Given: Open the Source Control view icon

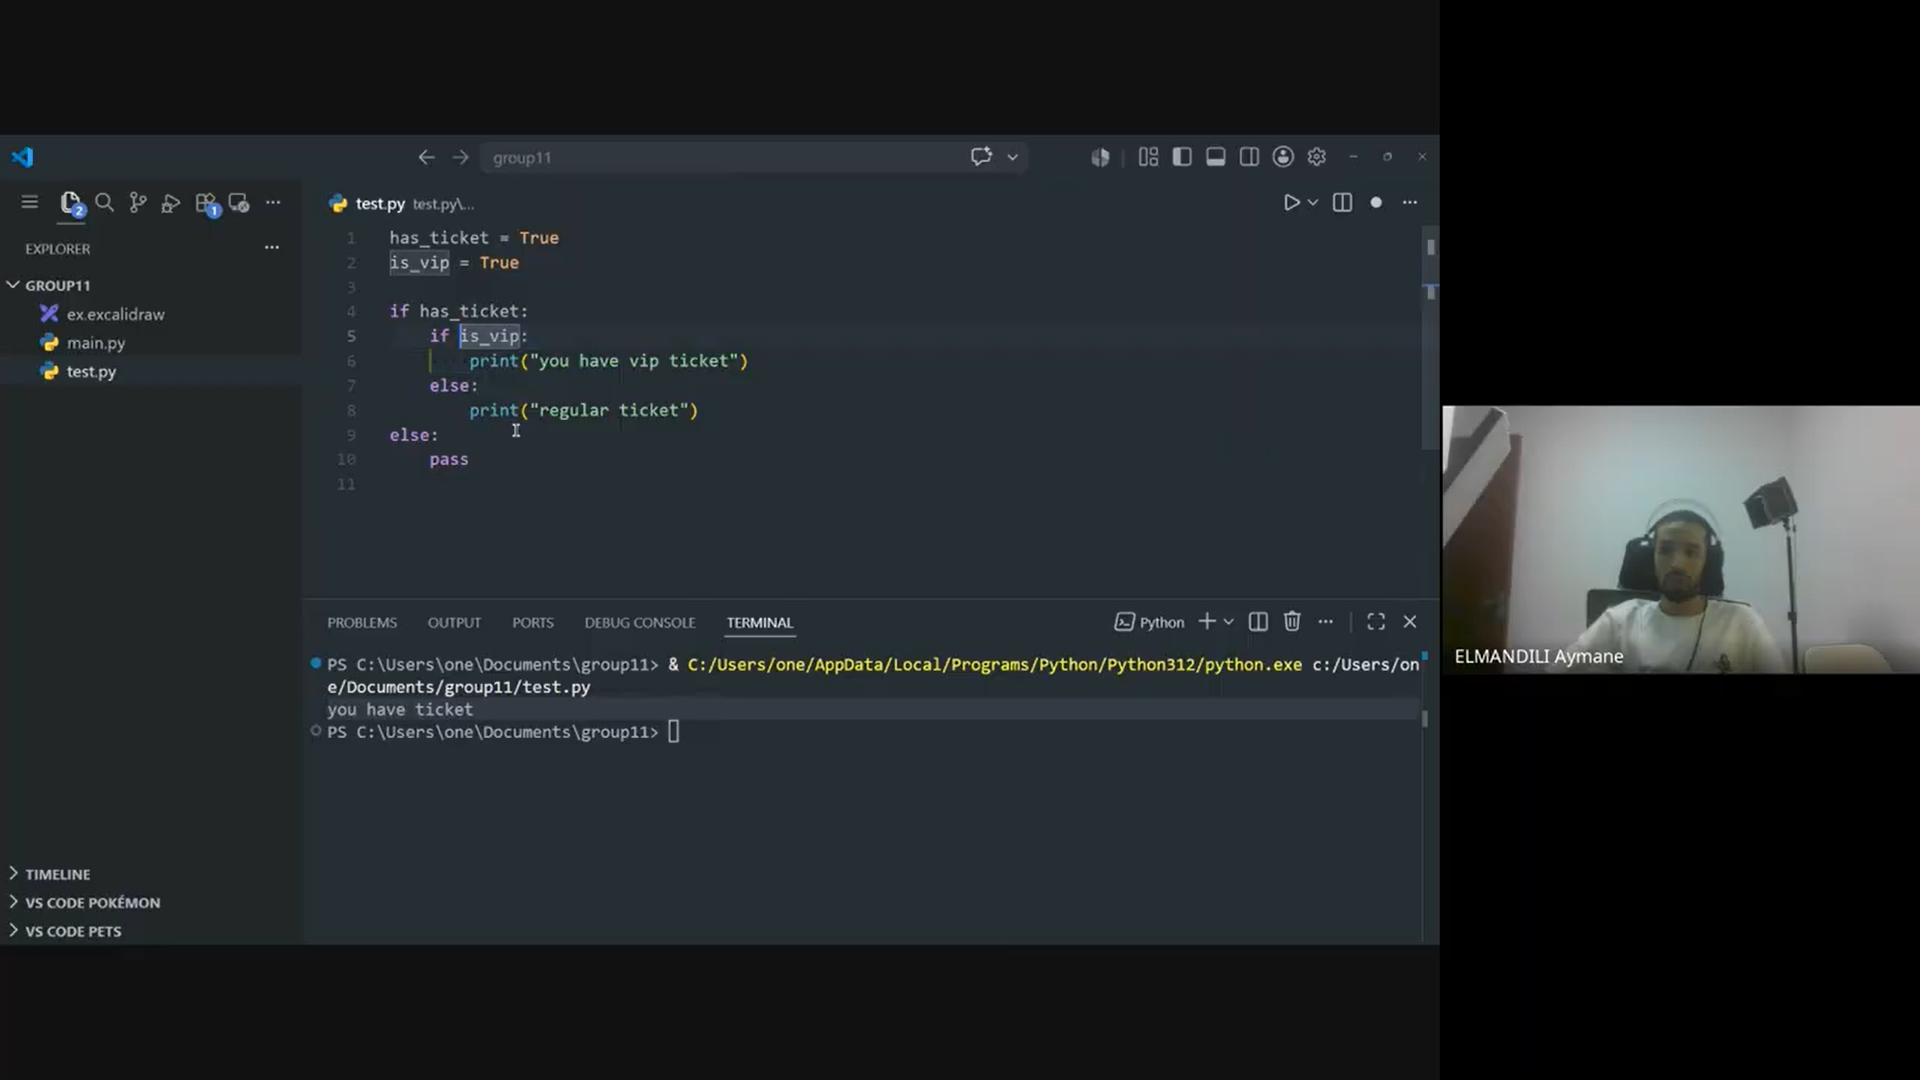Looking at the screenshot, I should click(x=138, y=203).
